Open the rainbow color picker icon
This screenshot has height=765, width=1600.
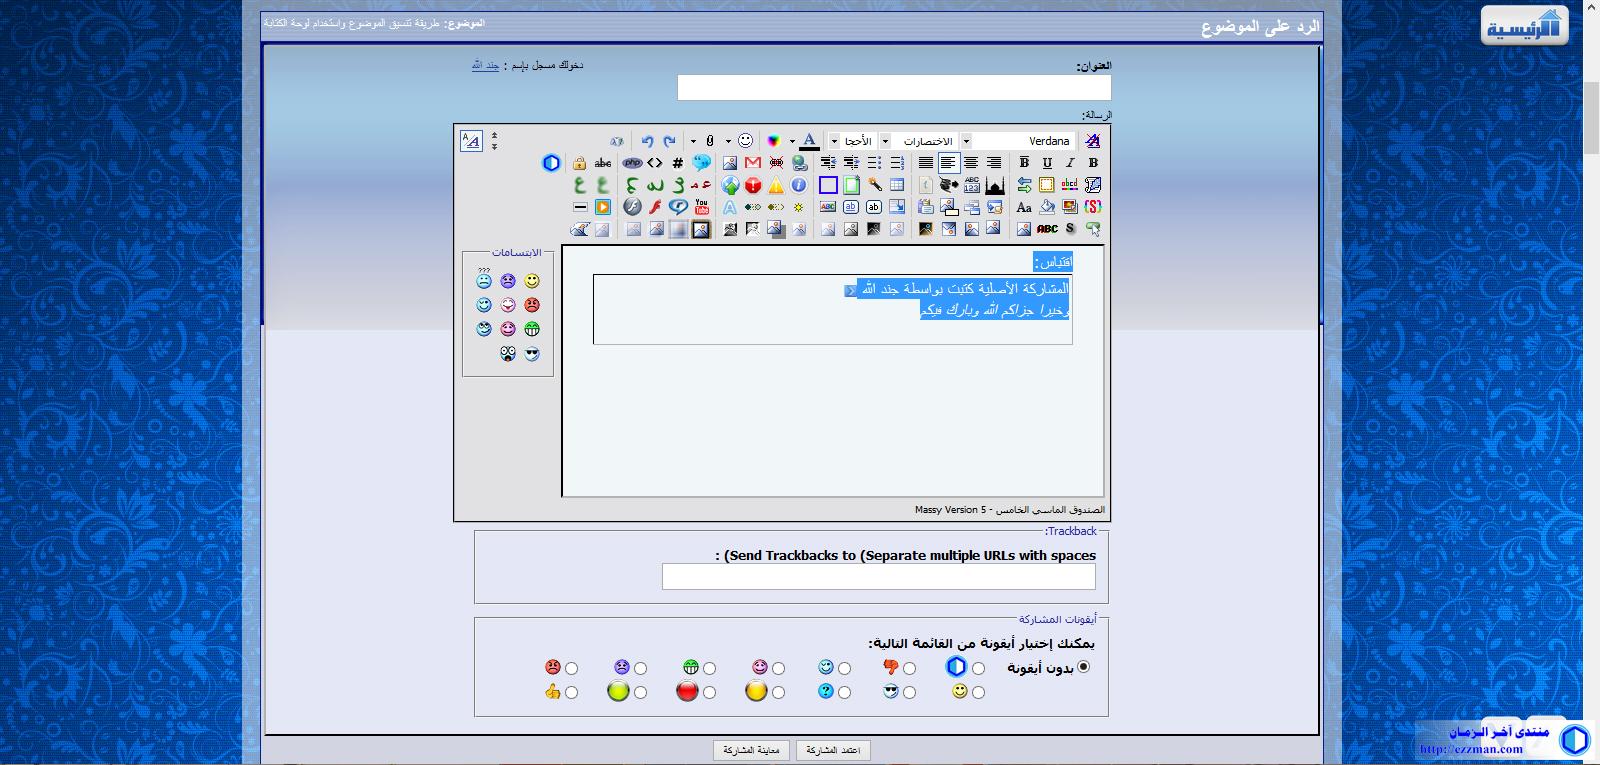pyautogui.click(x=773, y=141)
